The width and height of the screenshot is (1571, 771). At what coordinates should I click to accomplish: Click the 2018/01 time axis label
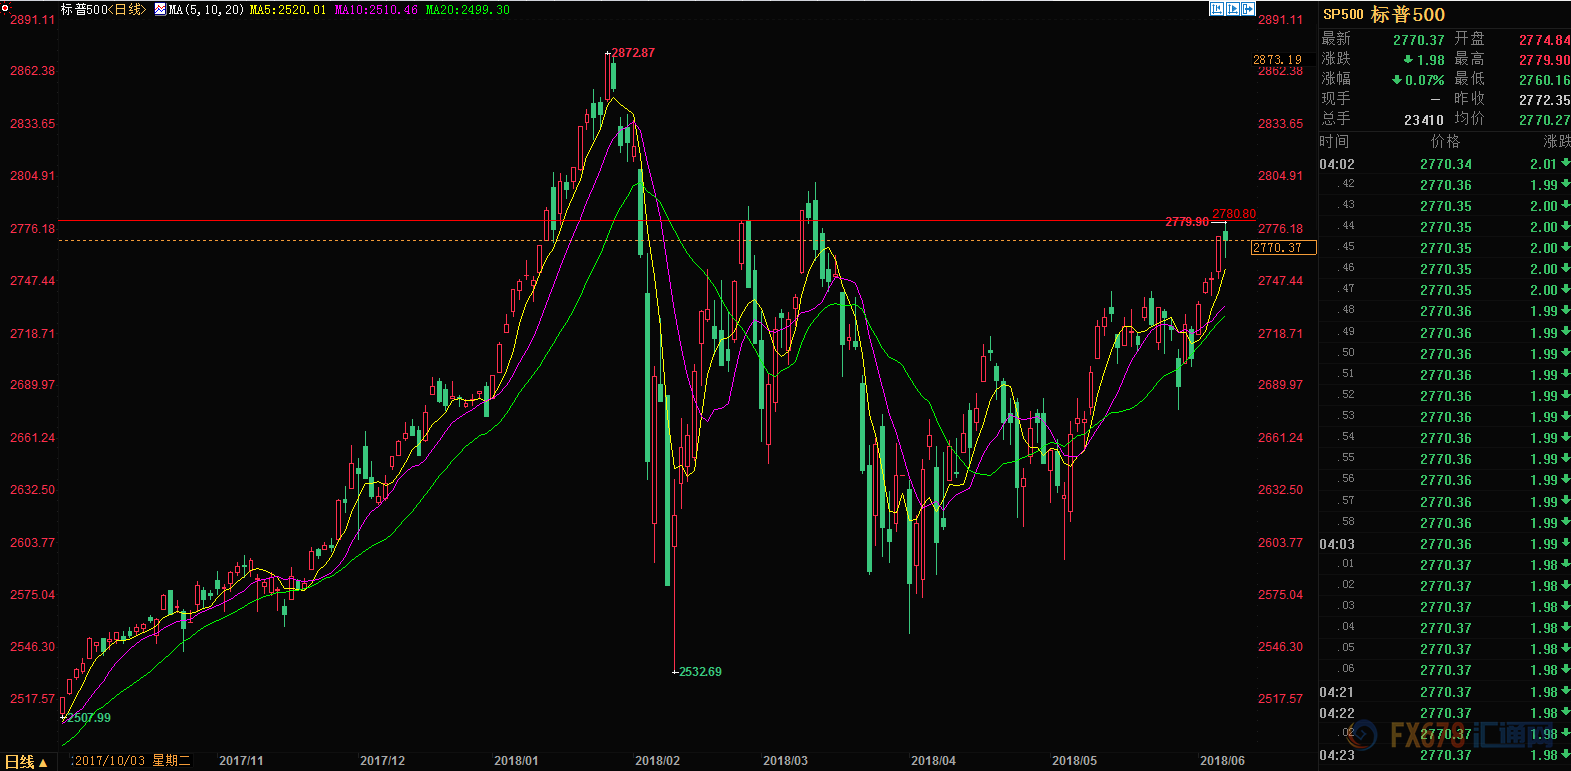516,761
